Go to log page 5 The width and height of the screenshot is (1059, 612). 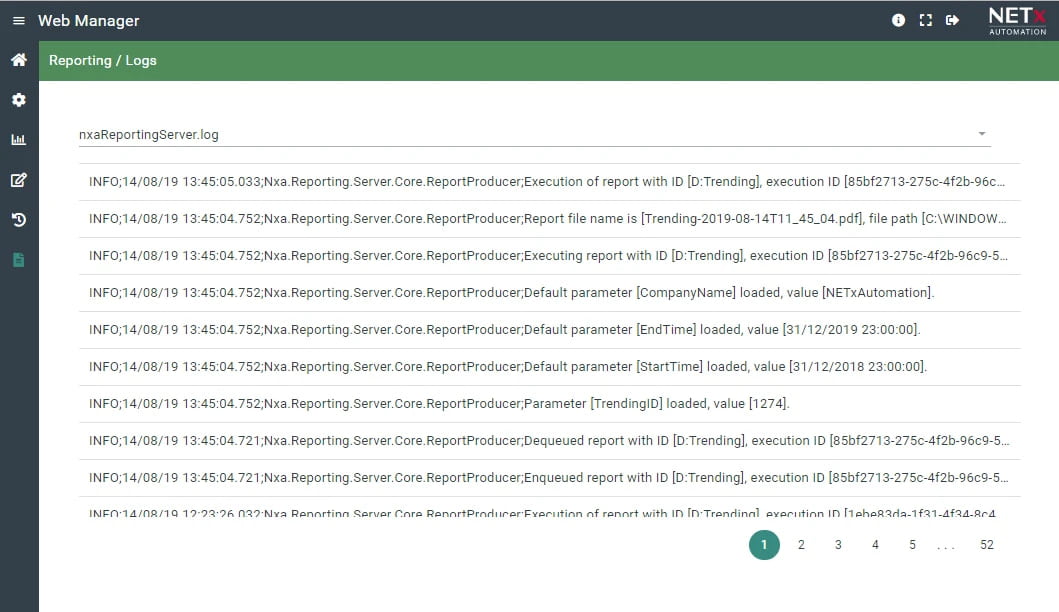pos(912,545)
